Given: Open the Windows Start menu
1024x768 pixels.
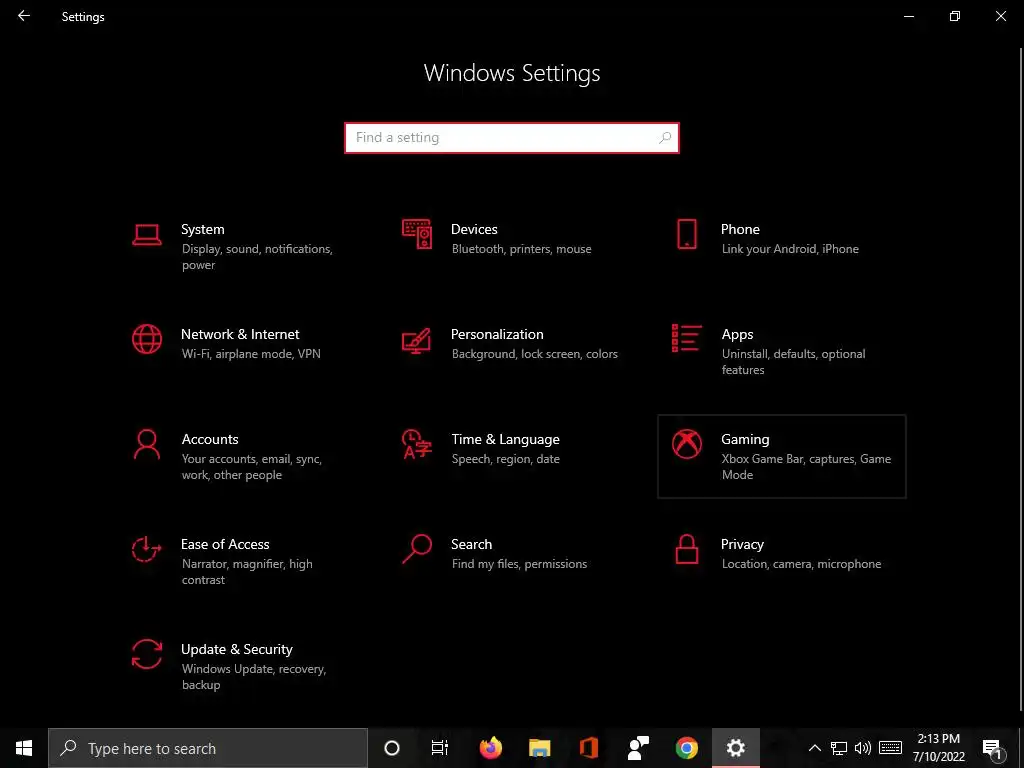Looking at the screenshot, I should click(24, 748).
